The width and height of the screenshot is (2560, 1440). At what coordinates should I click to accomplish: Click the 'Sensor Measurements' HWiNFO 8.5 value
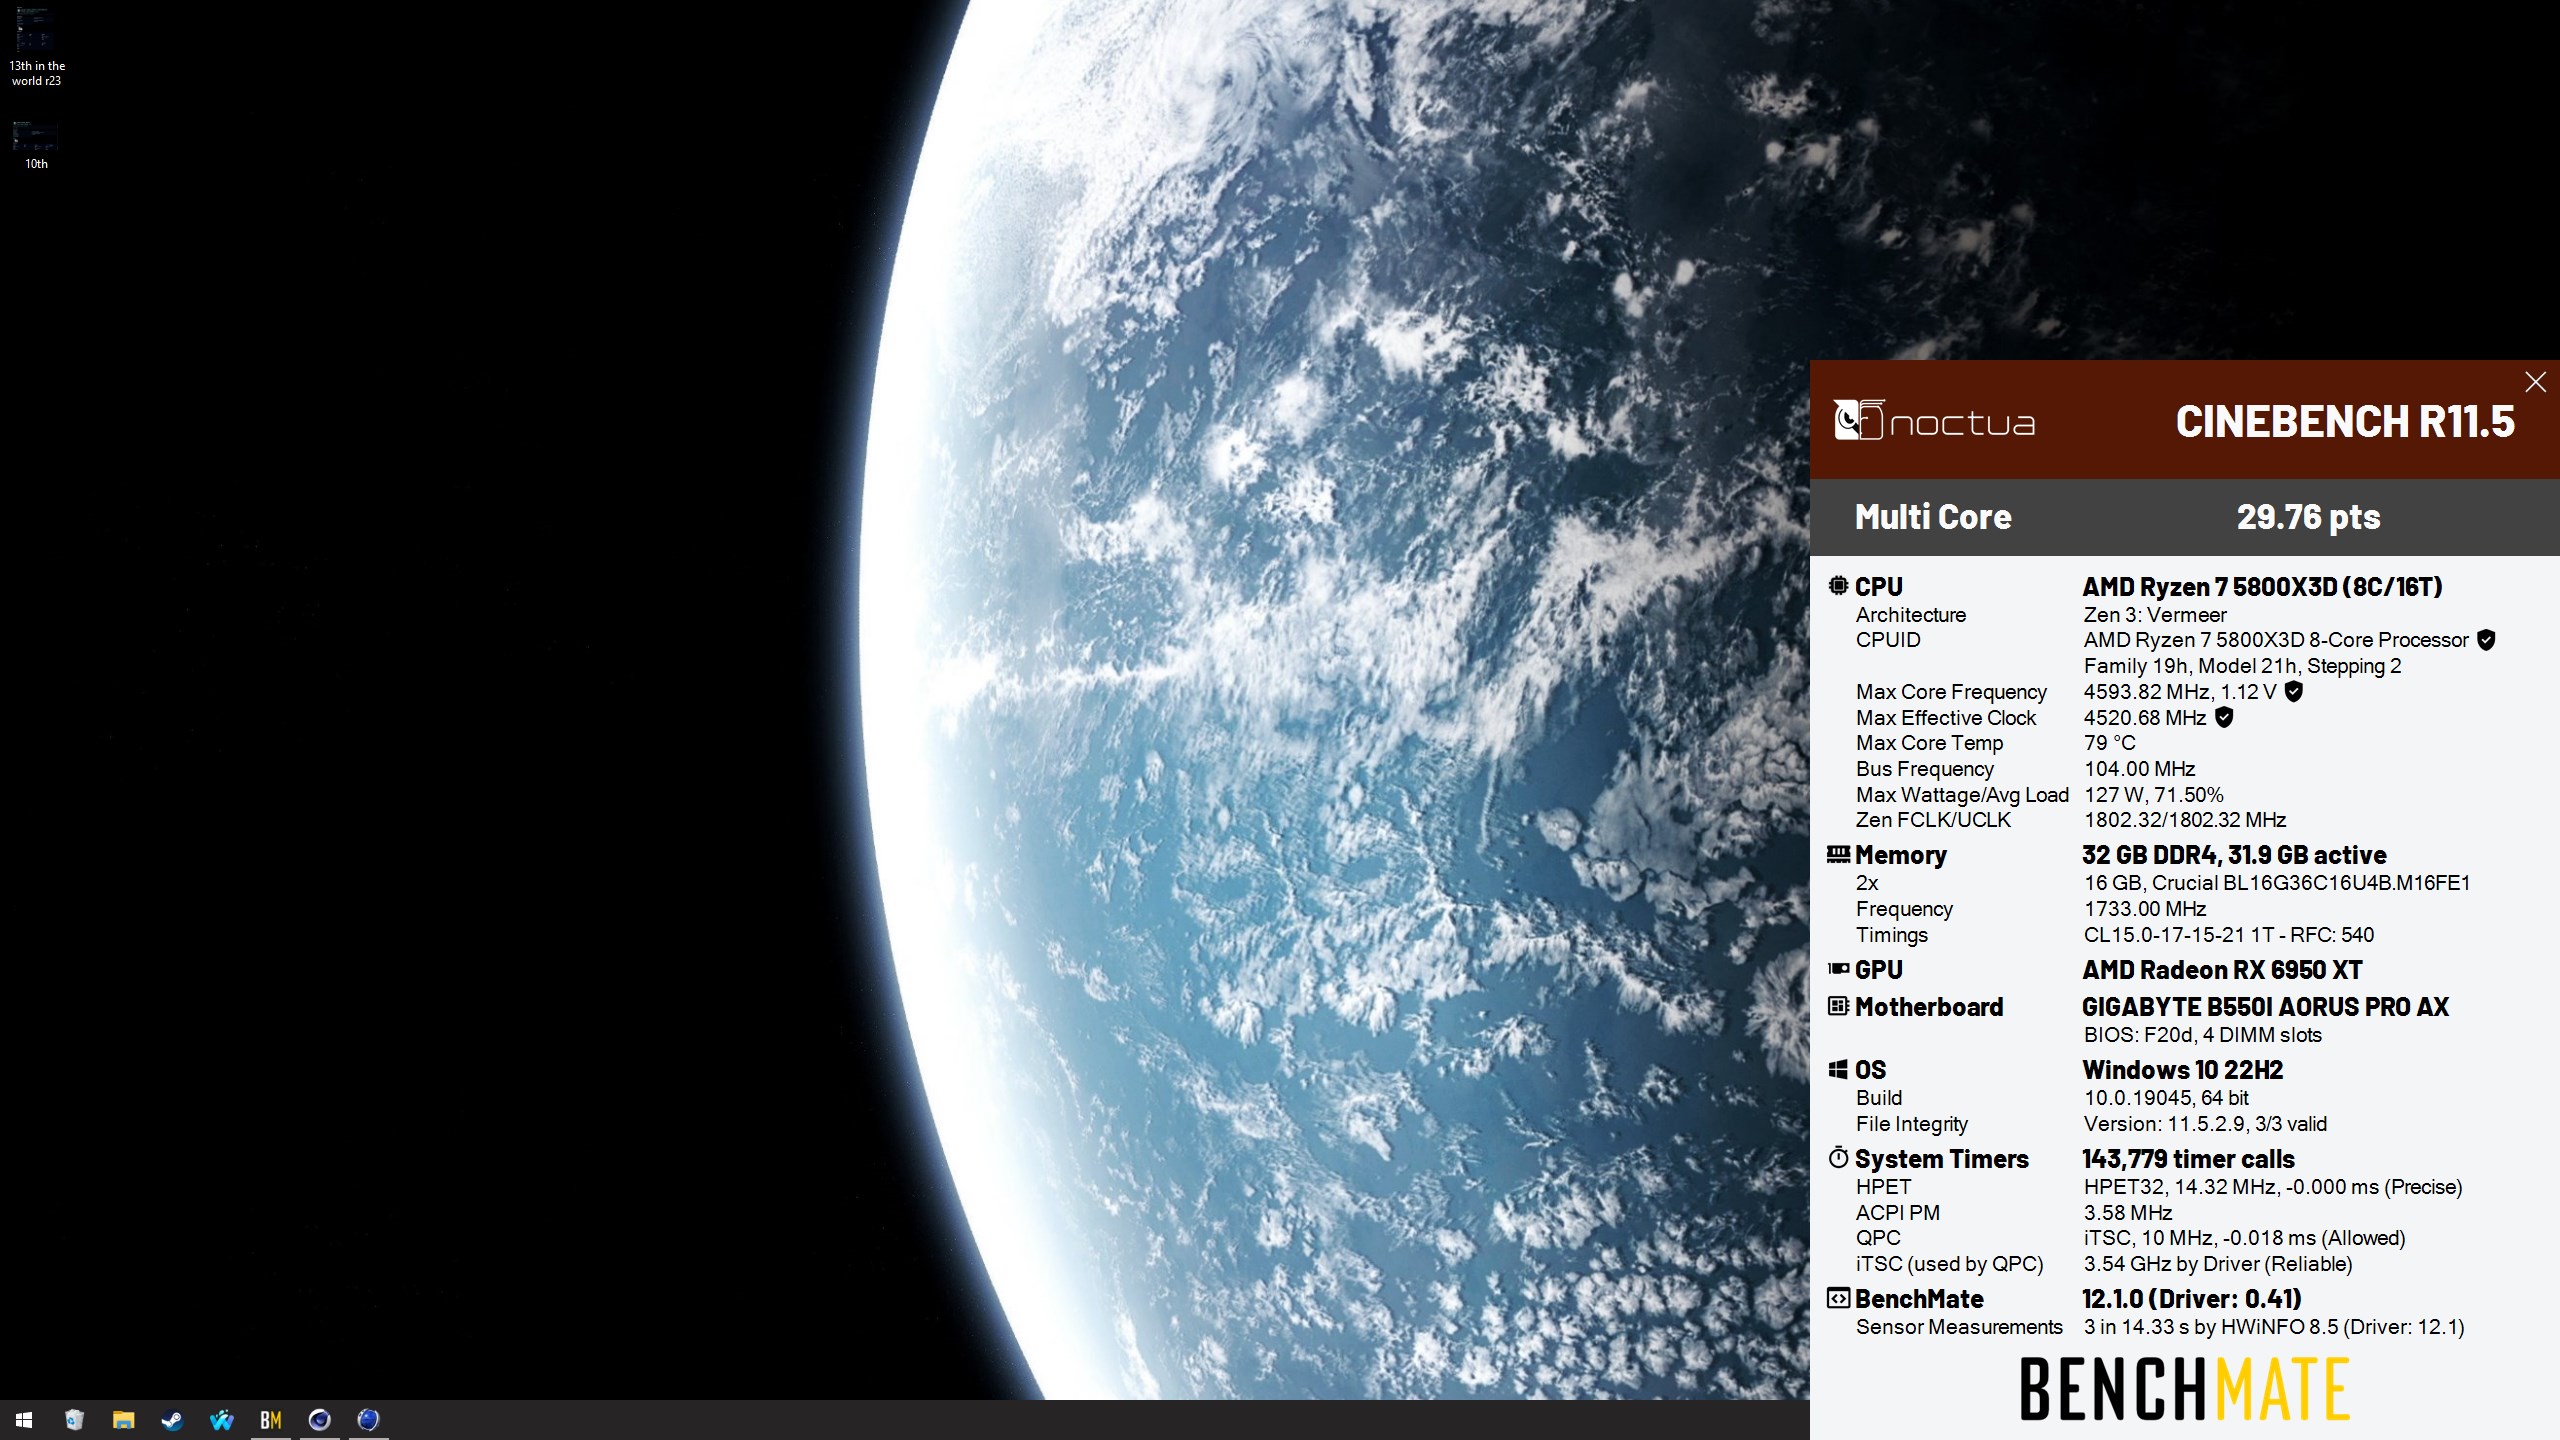tap(2274, 1327)
